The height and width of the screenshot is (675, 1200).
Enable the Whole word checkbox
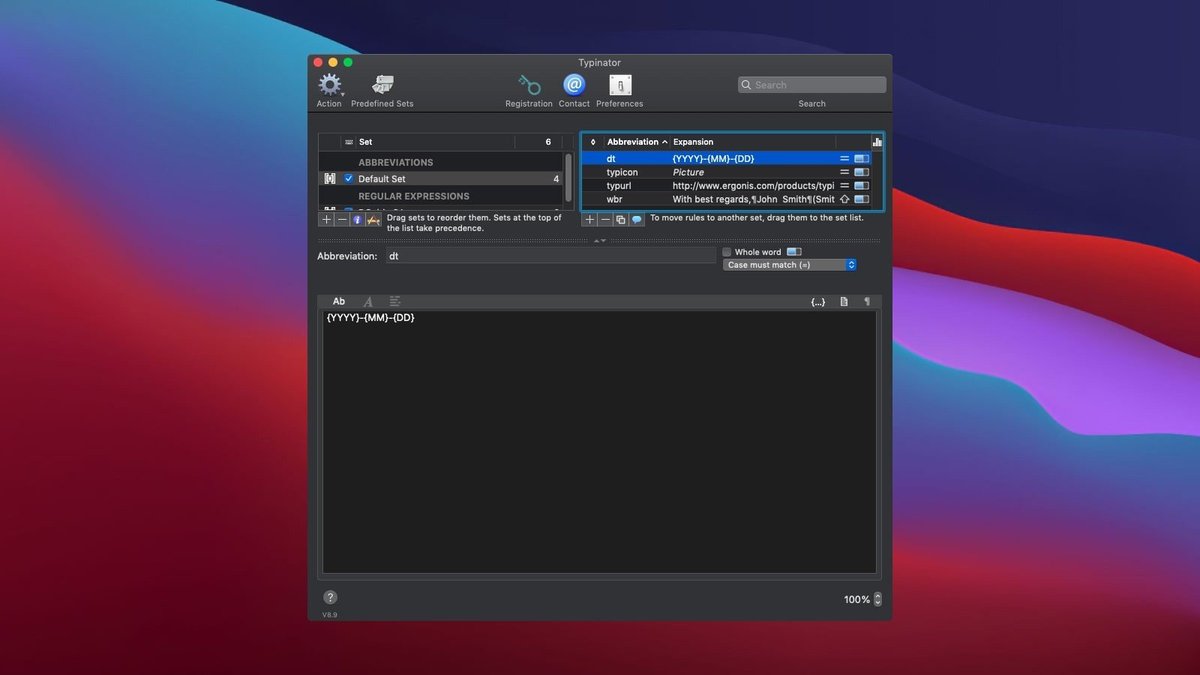726,251
